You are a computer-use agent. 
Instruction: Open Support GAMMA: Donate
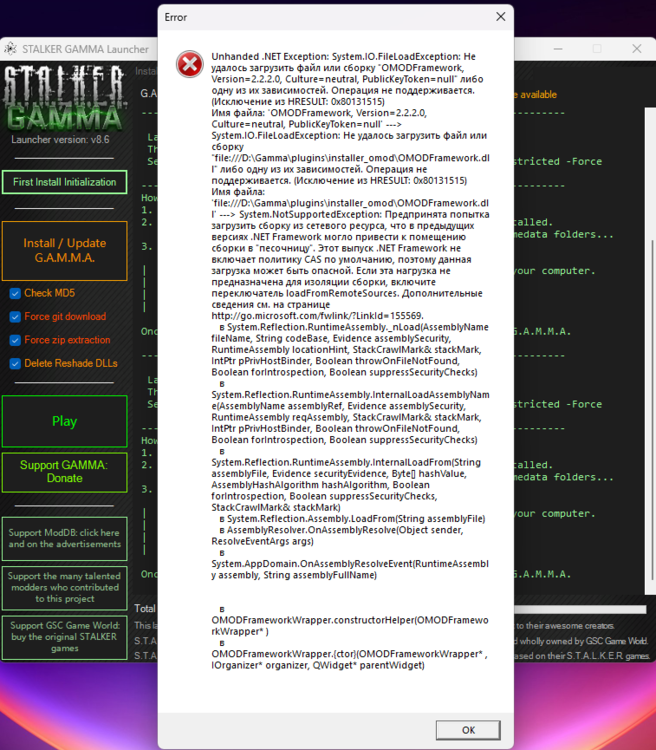[x=65, y=472]
